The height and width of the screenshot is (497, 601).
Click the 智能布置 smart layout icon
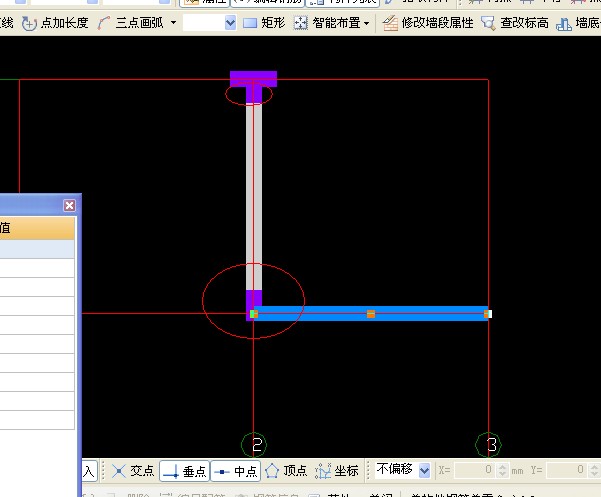[300, 23]
